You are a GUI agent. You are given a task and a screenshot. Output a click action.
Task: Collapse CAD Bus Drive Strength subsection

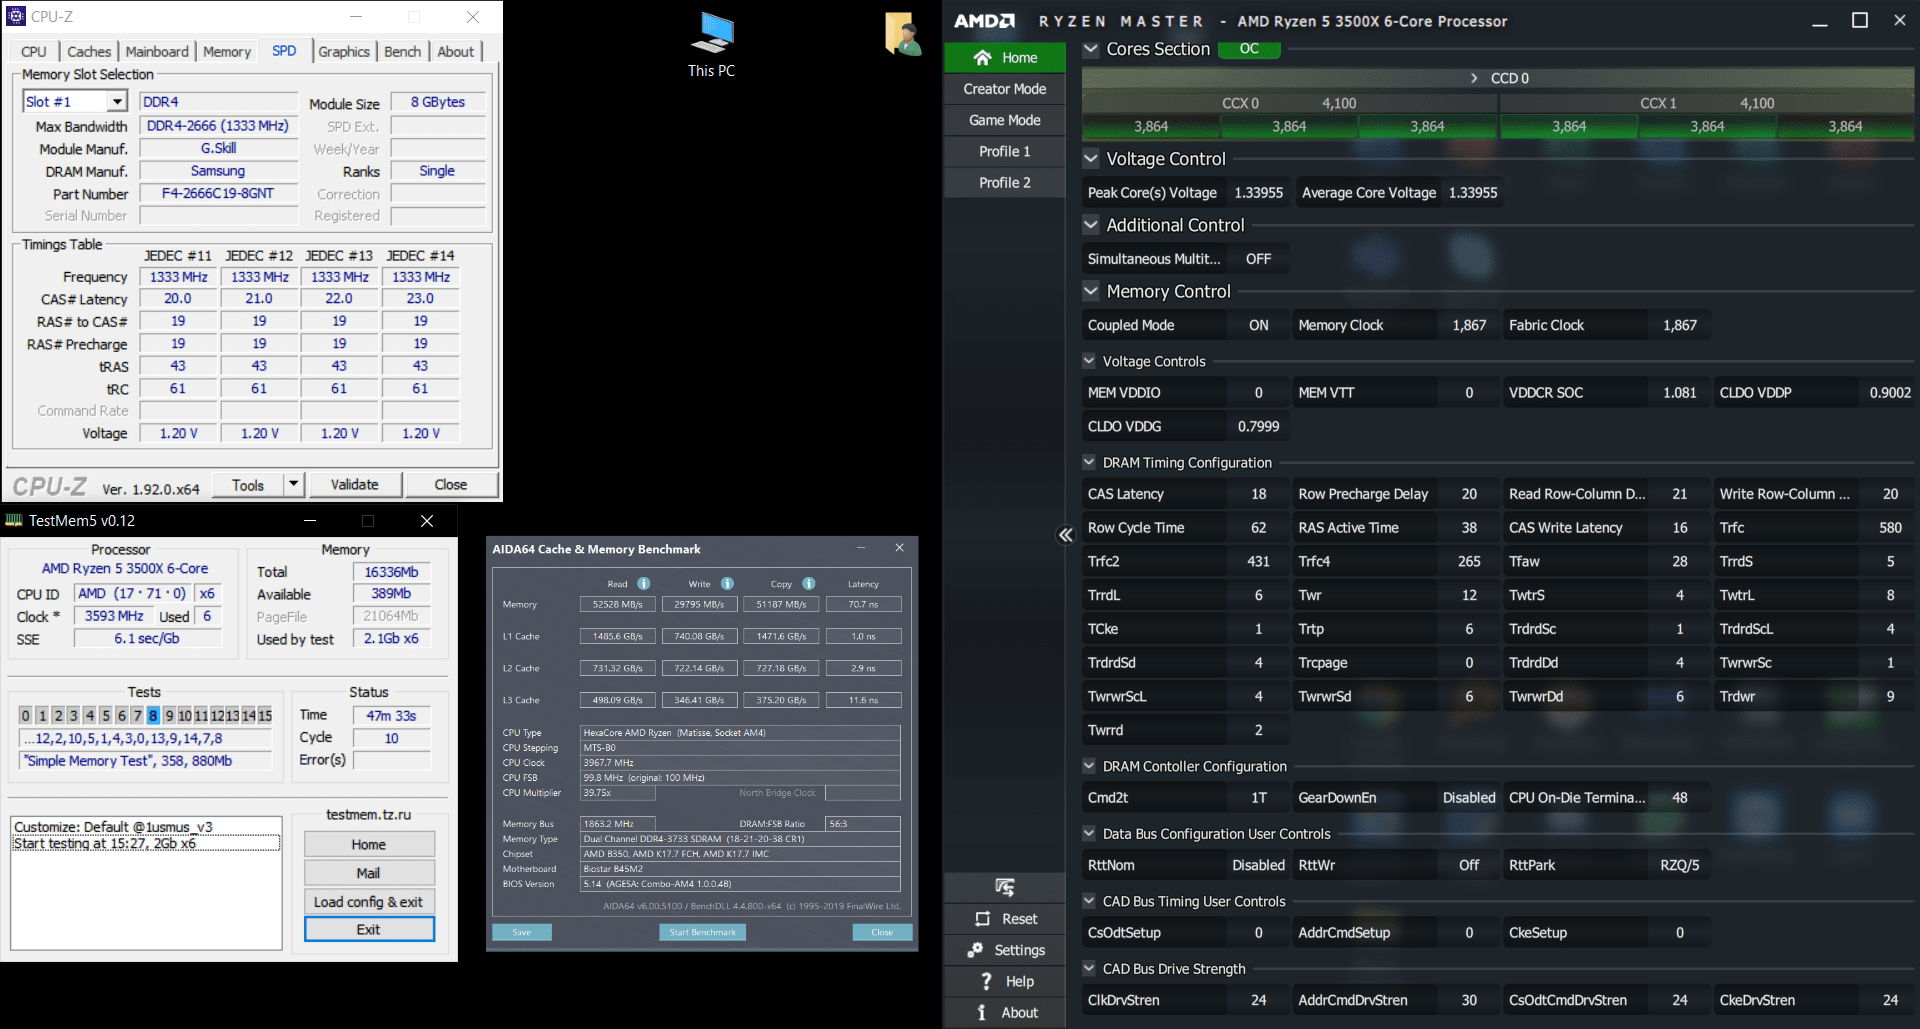(x=1089, y=968)
